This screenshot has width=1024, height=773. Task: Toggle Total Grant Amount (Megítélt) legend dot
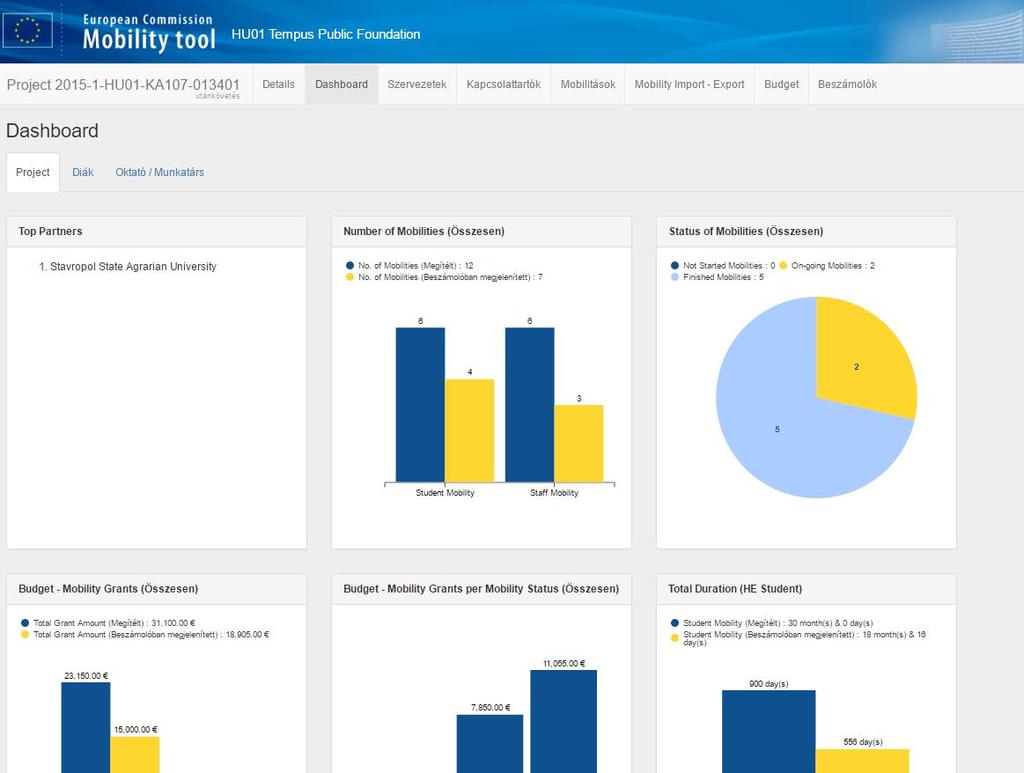tap(25, 623)
